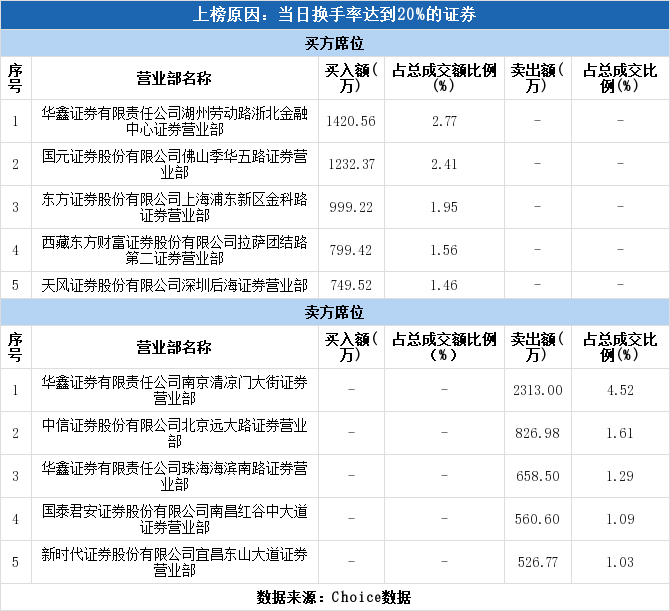Click 序号 header in buyer table
This screenshot has width=670, height=611.
point(15,79)
